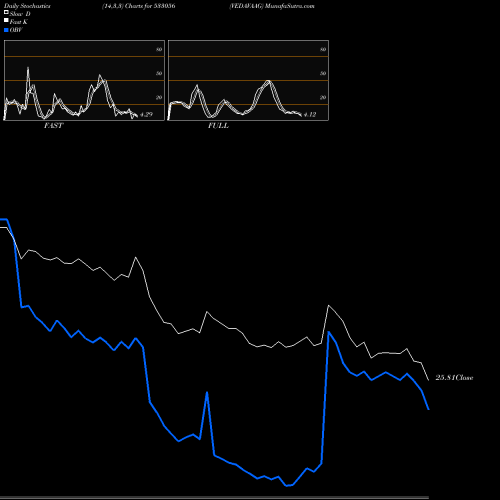Viewport: 500px width, 500px height.
Task: Click the 20 level label in FAST chart
Action: 159,97
